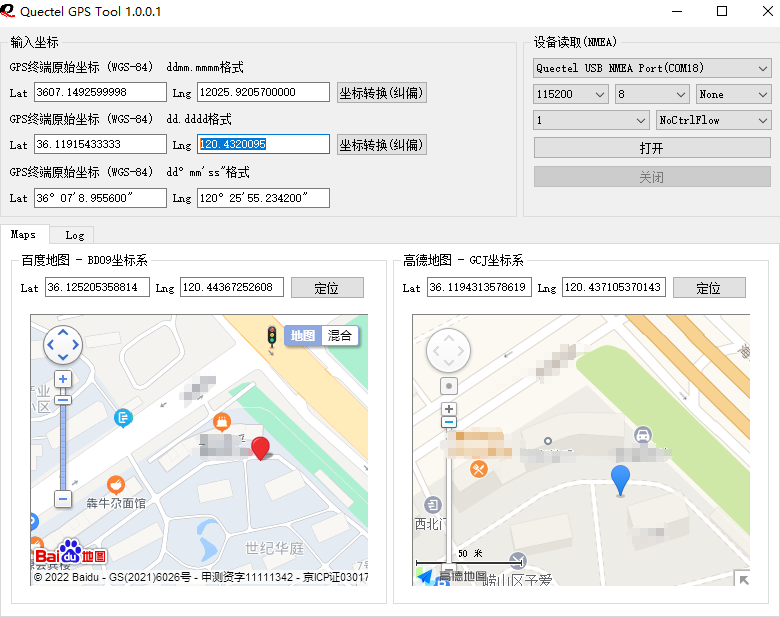780x617 pixels.
Task: Zoom in on the Baidu map
Action: (x=63, y=379)
